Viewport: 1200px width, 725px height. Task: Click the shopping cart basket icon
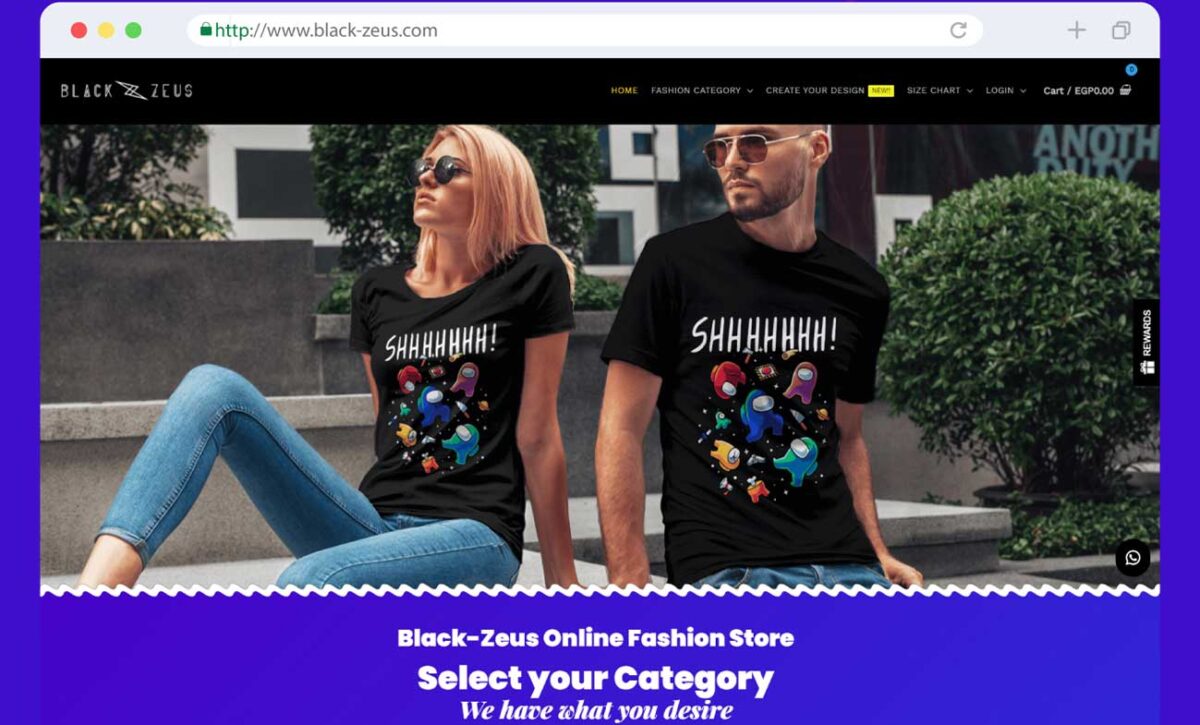pos(1126,90)
